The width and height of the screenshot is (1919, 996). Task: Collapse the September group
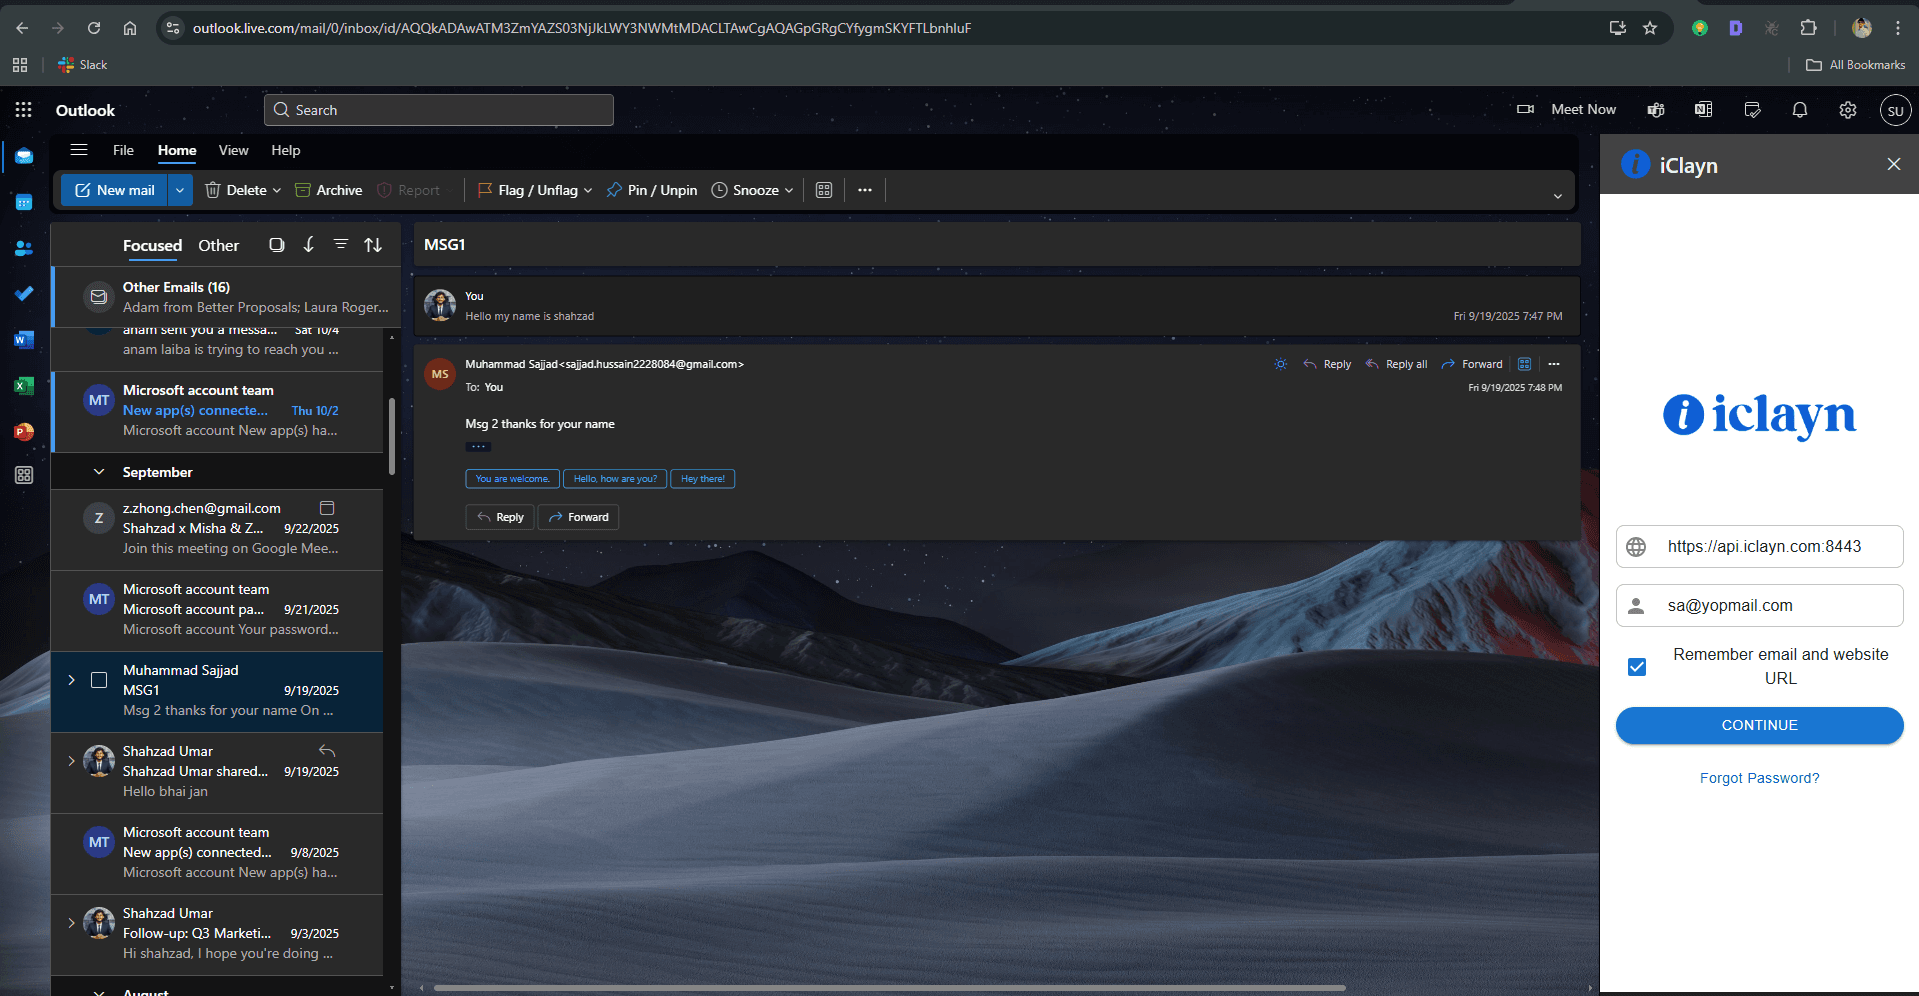coord(99,472)
